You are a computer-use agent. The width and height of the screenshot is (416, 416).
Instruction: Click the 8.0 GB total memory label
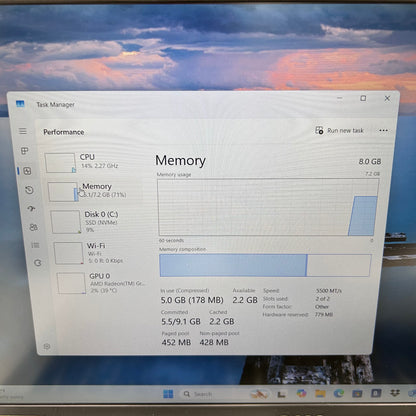point(370,162)
